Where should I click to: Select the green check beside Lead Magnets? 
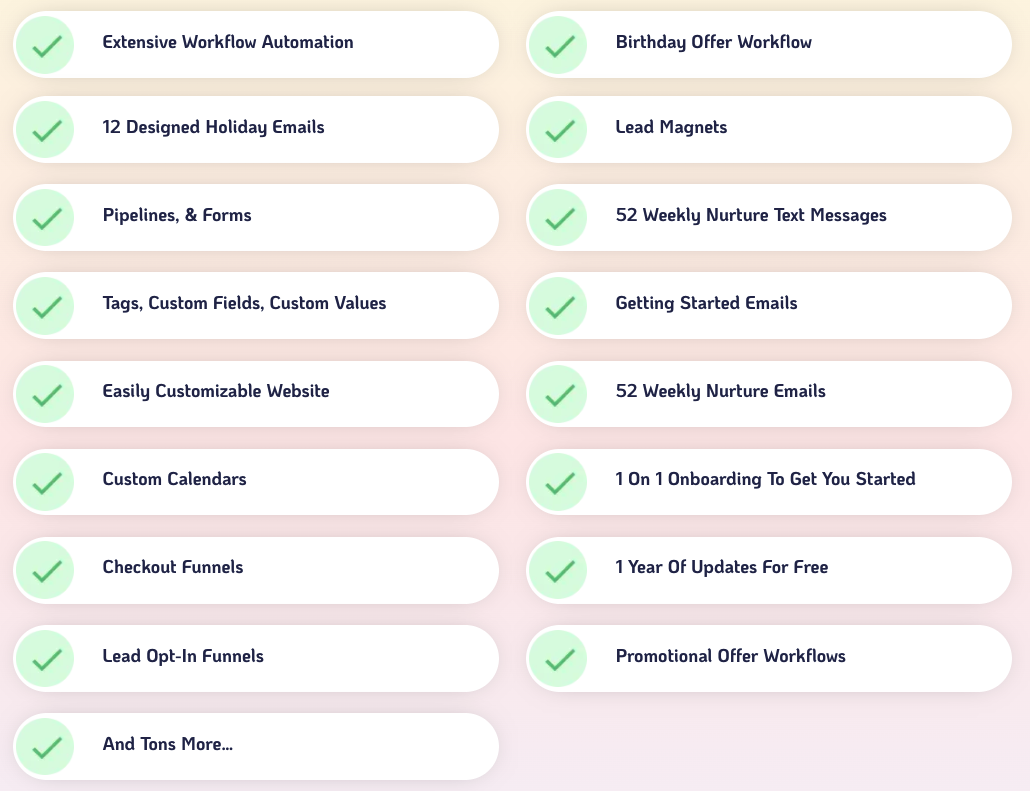tap(559, 129)
